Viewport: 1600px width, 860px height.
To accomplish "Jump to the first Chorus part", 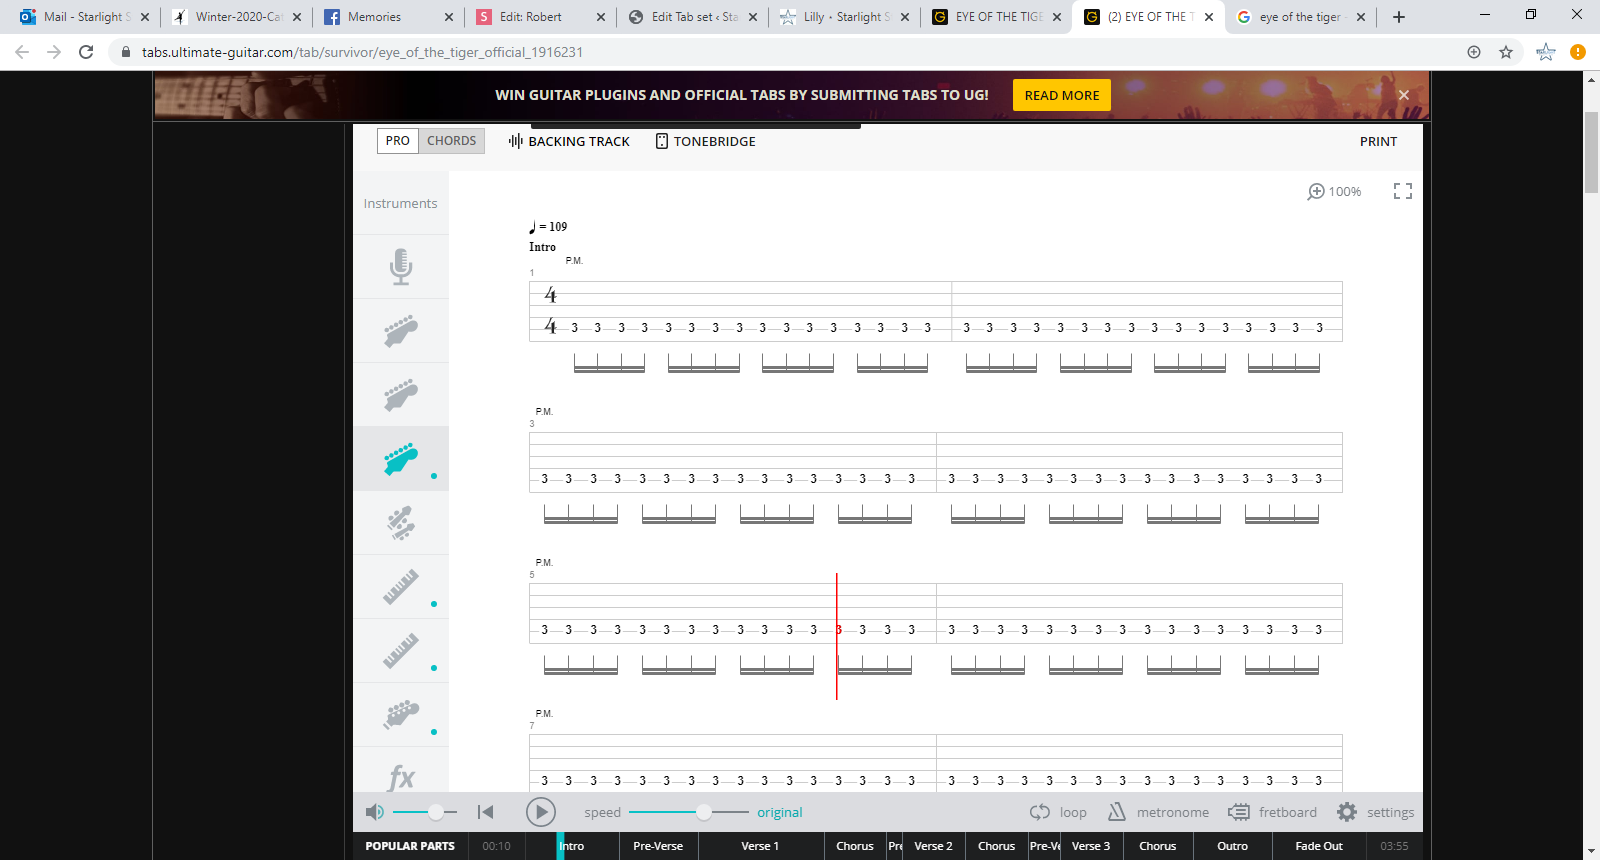I will (x=855, y=846).
